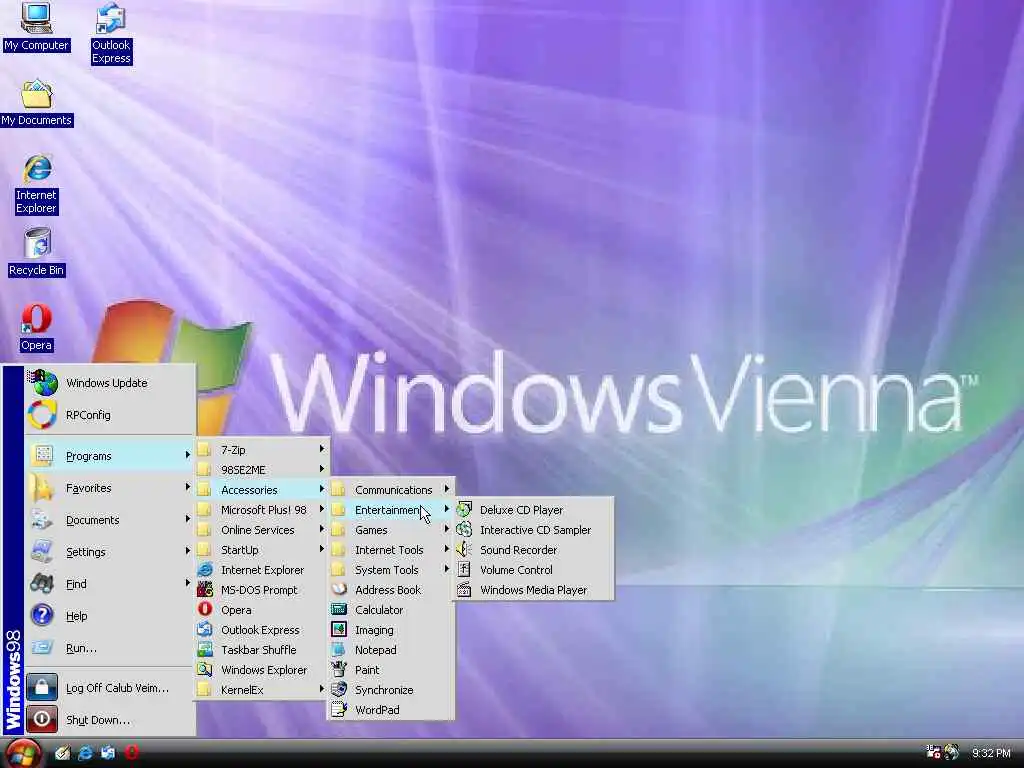Open the 98SE2ME program folder
This screenshot has width=1024, height=768.
click(x=262, y=470)
